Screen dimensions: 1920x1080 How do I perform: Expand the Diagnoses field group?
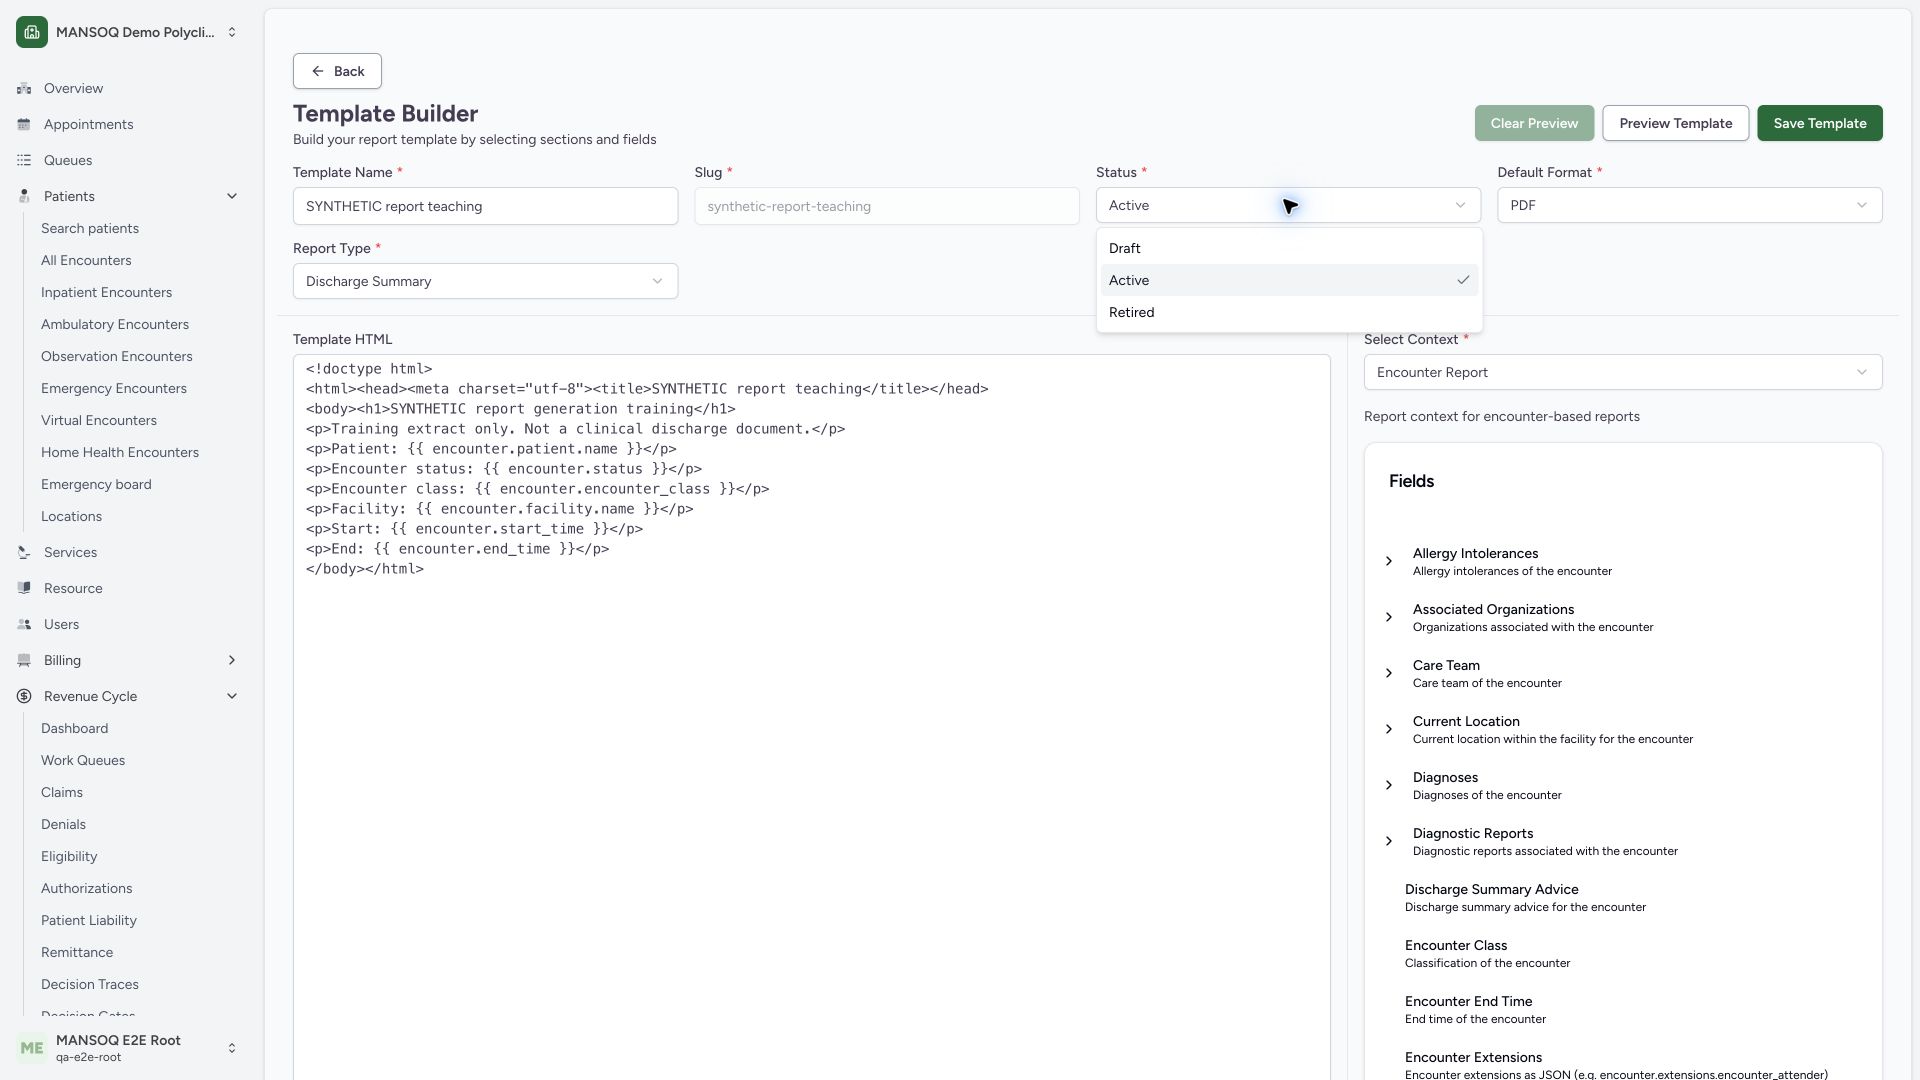(1389, 785)
